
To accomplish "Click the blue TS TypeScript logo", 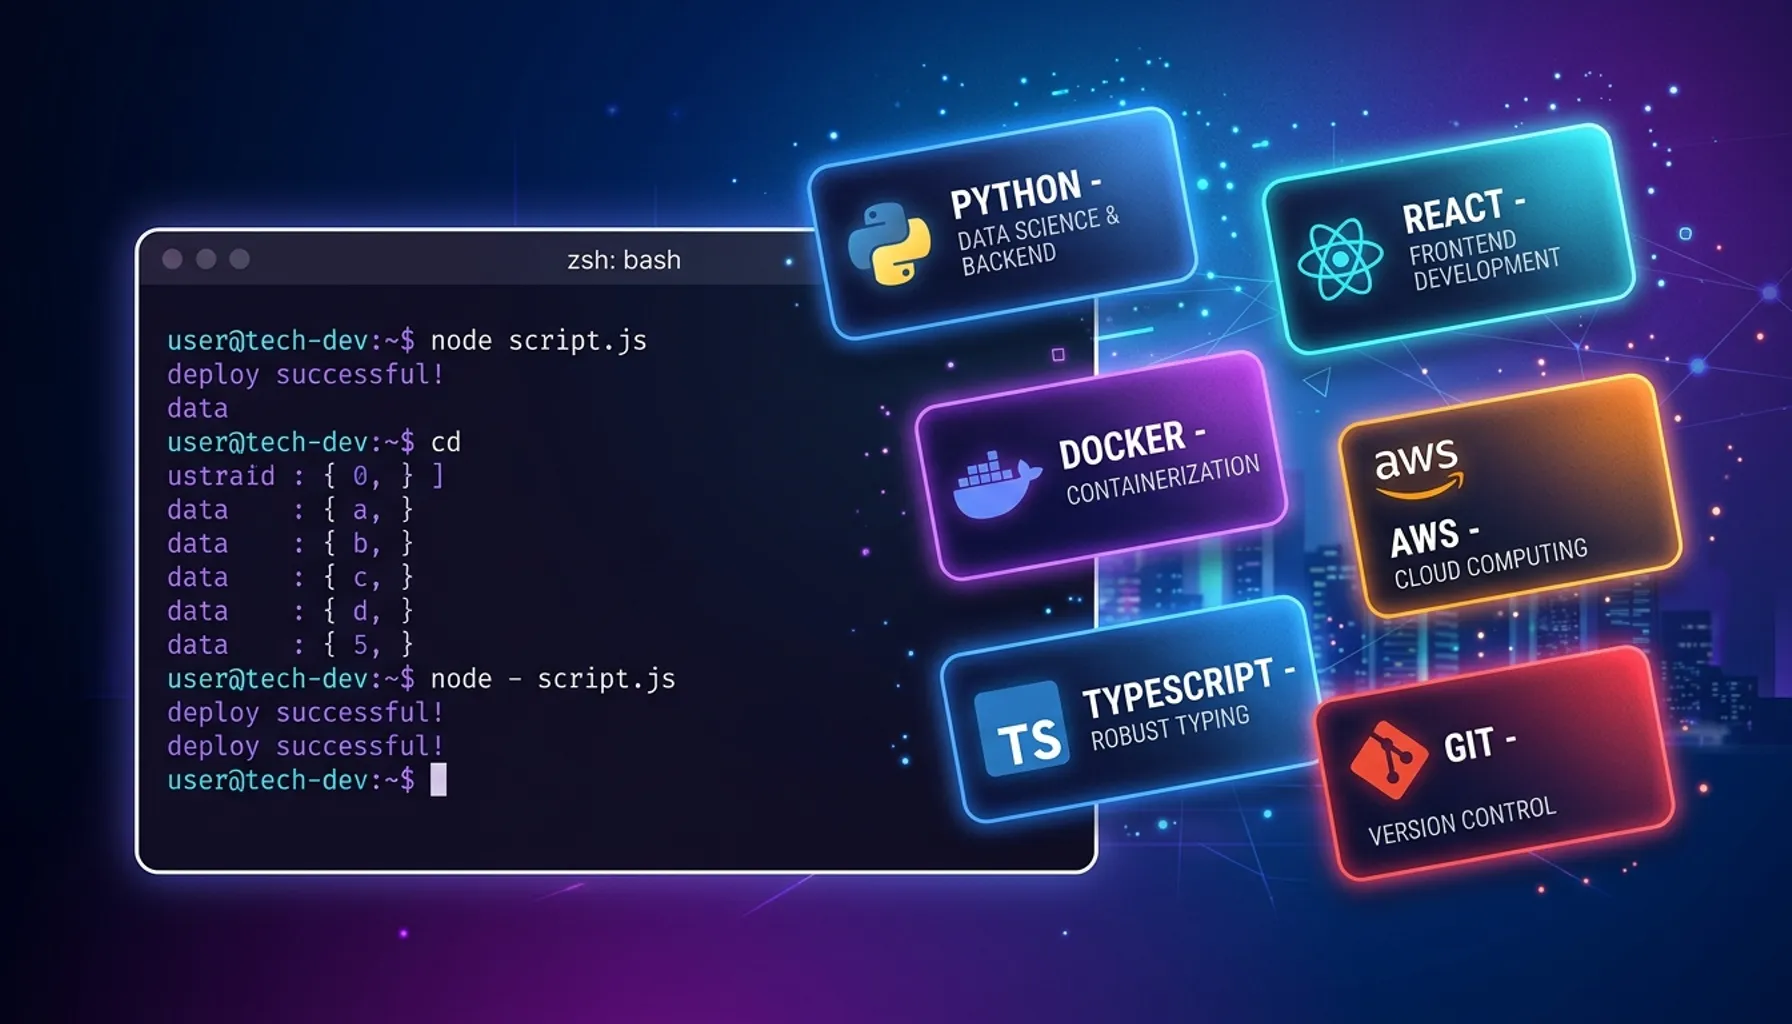I will (1022, 730).
